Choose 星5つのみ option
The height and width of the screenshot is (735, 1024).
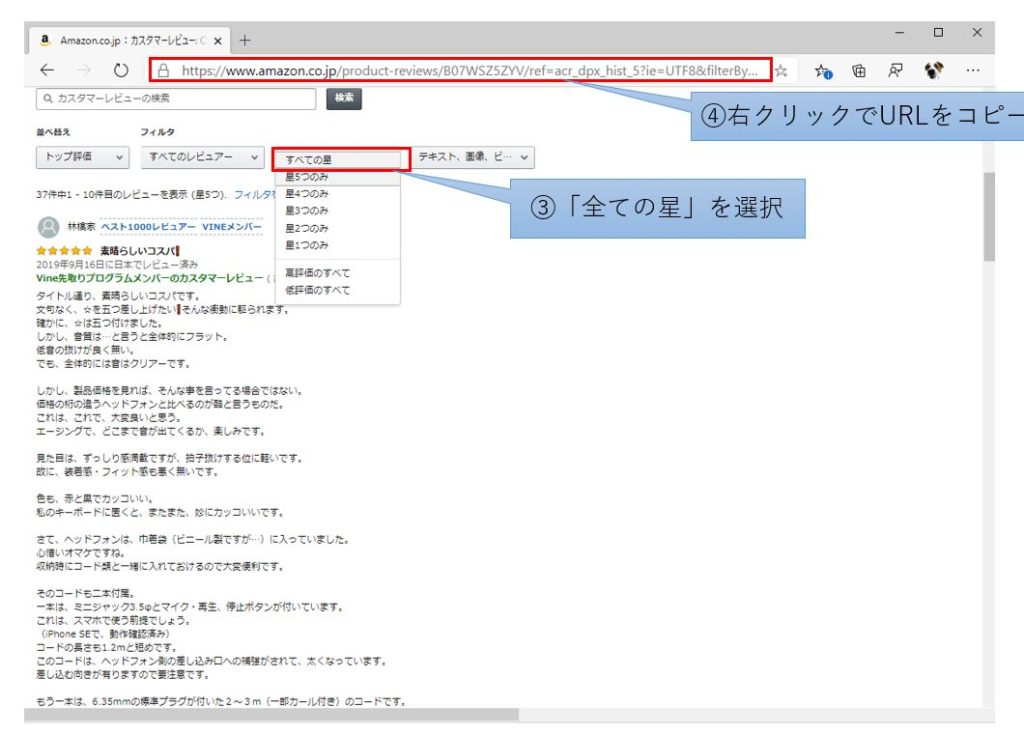[338, 177]
